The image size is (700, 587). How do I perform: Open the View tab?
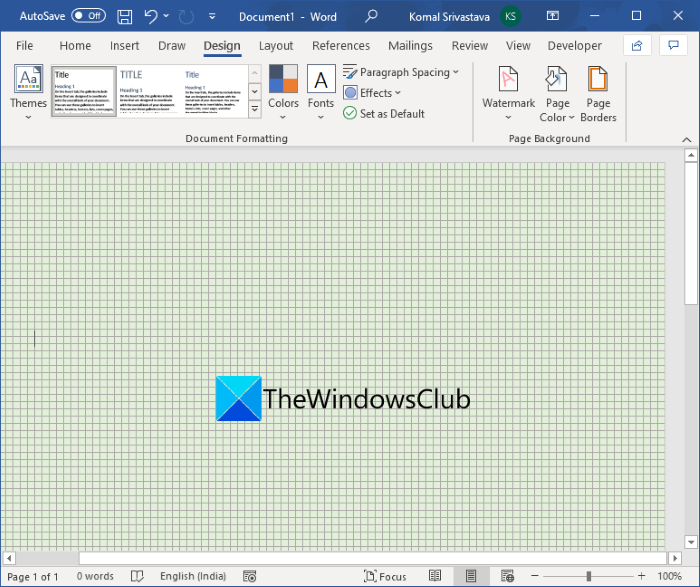point(518,46)
